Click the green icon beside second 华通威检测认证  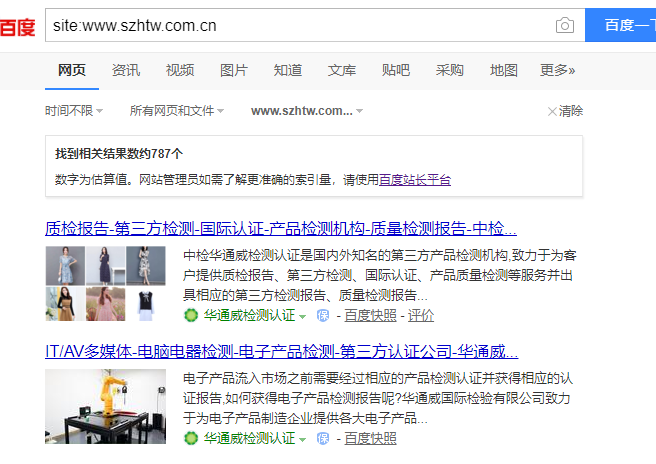click(x=191, y=438)
